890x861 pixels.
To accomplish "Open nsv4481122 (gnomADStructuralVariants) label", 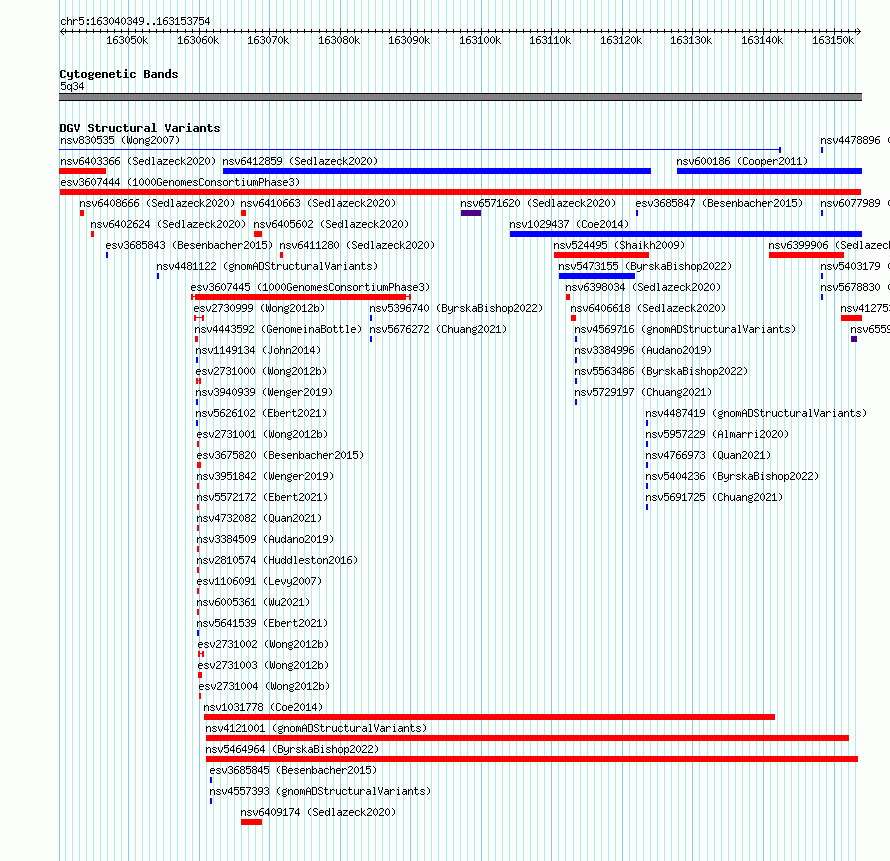I will click(x=267, y=266).
